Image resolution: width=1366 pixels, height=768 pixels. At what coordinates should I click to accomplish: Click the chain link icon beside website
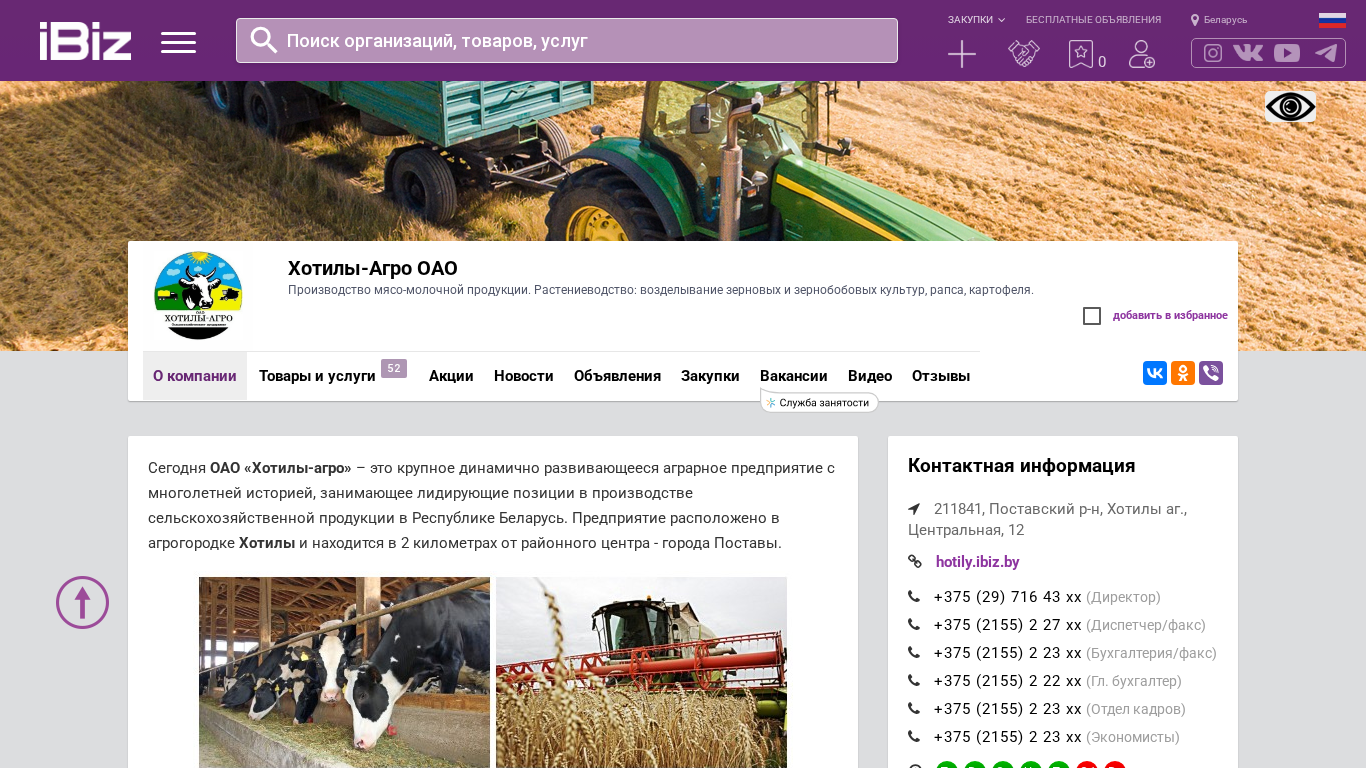click(x=914, y=562)
